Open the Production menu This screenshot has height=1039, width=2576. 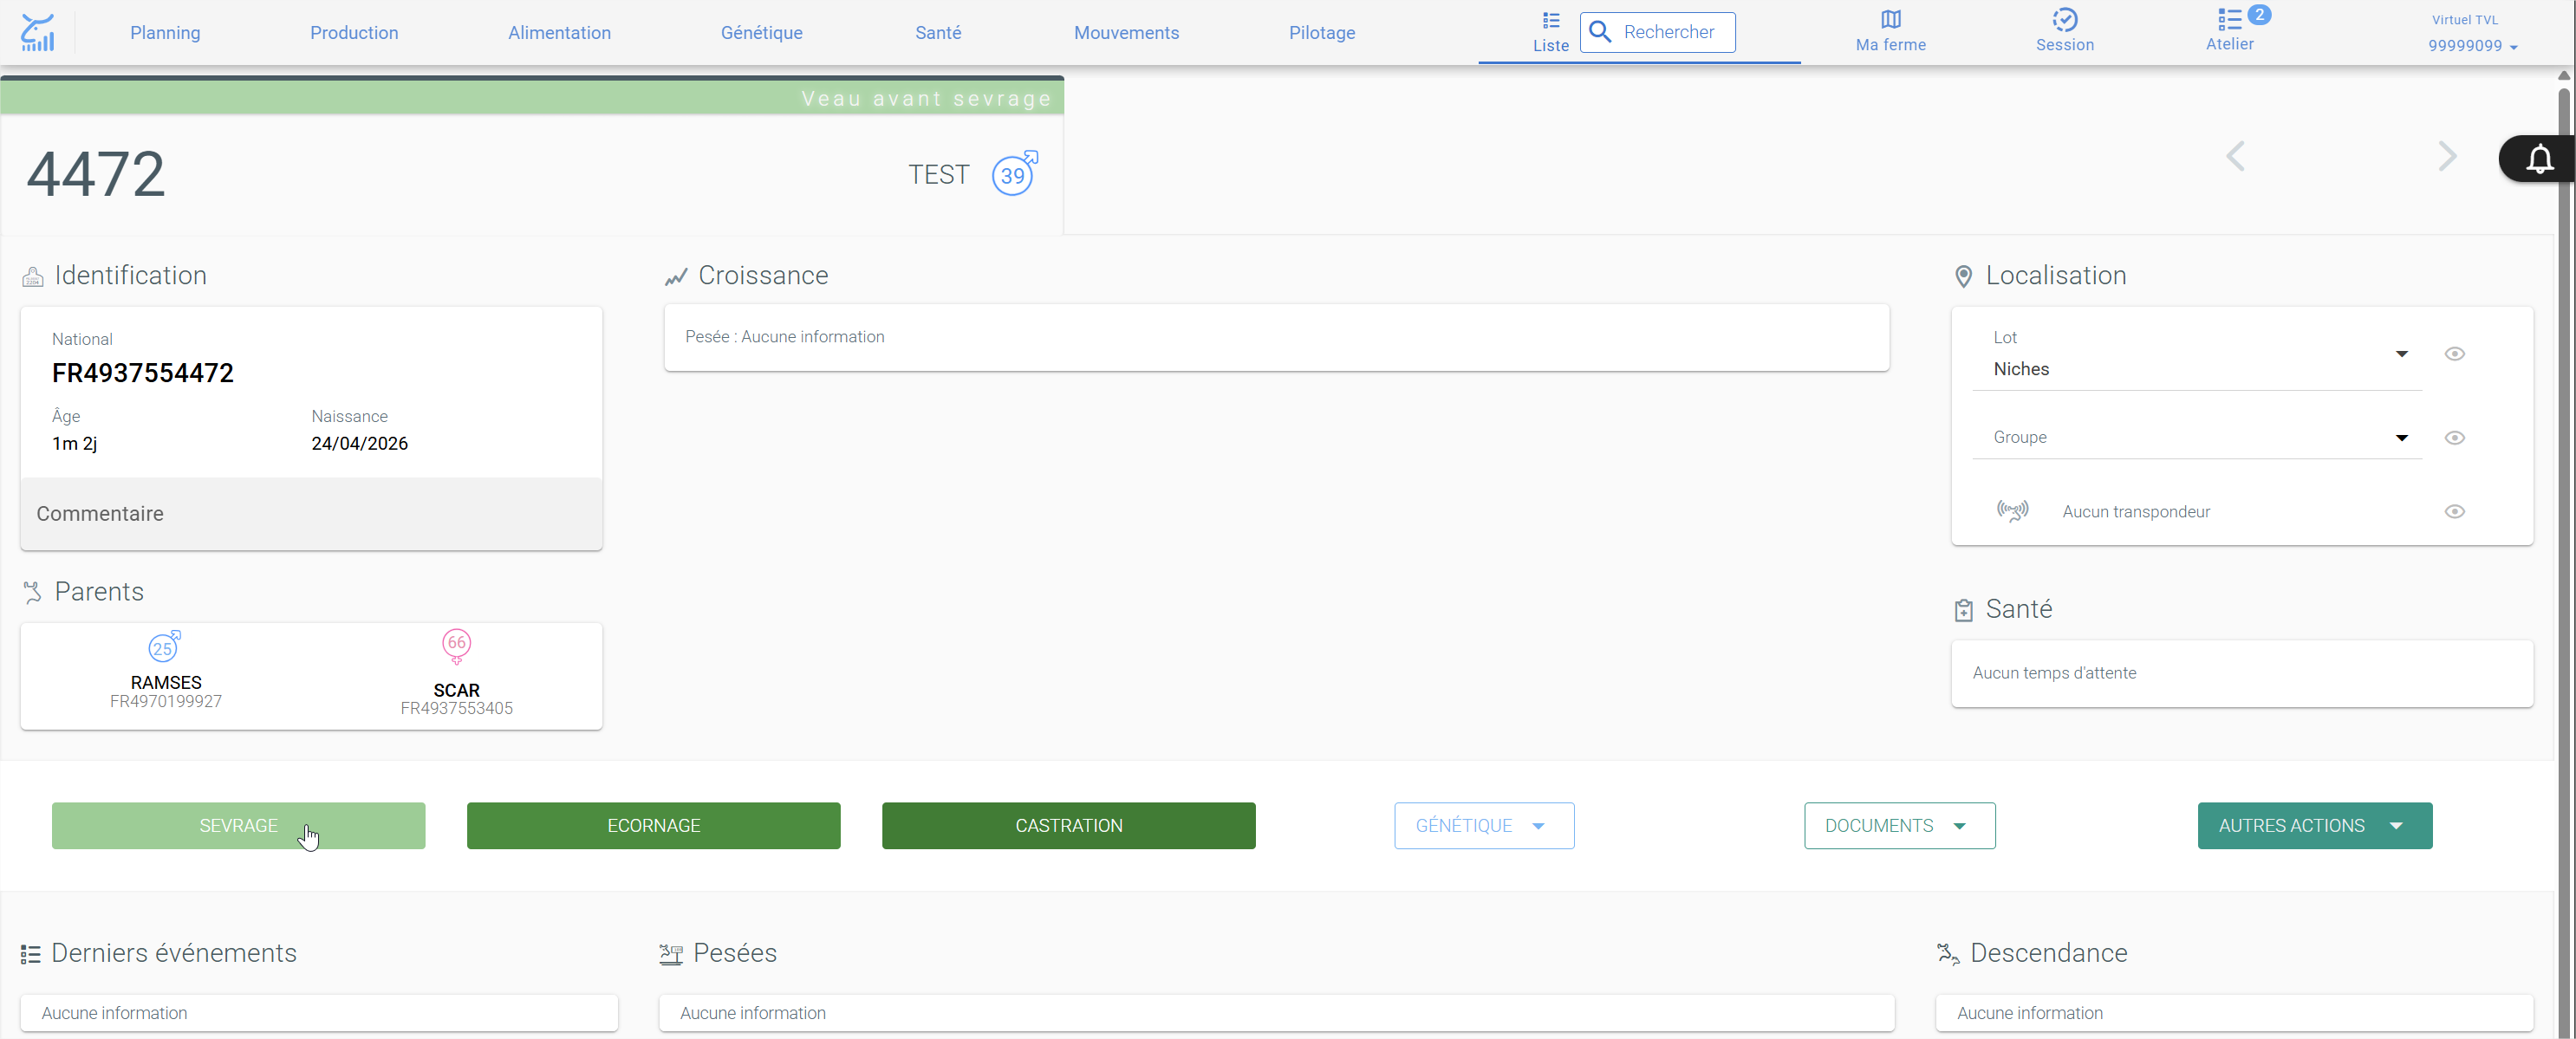click(354, 33)
